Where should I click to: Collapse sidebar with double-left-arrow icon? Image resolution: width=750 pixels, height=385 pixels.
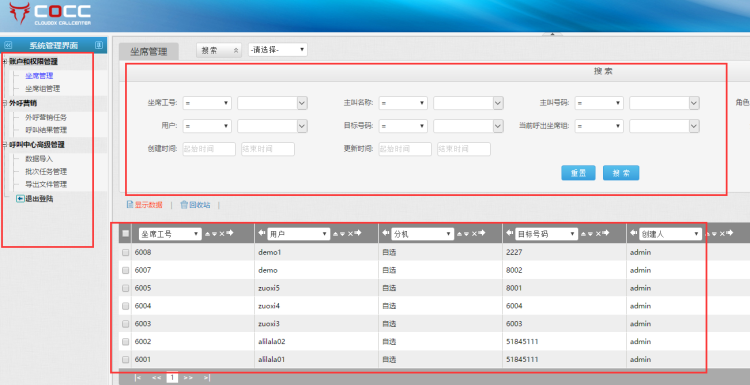pos(8,45)
